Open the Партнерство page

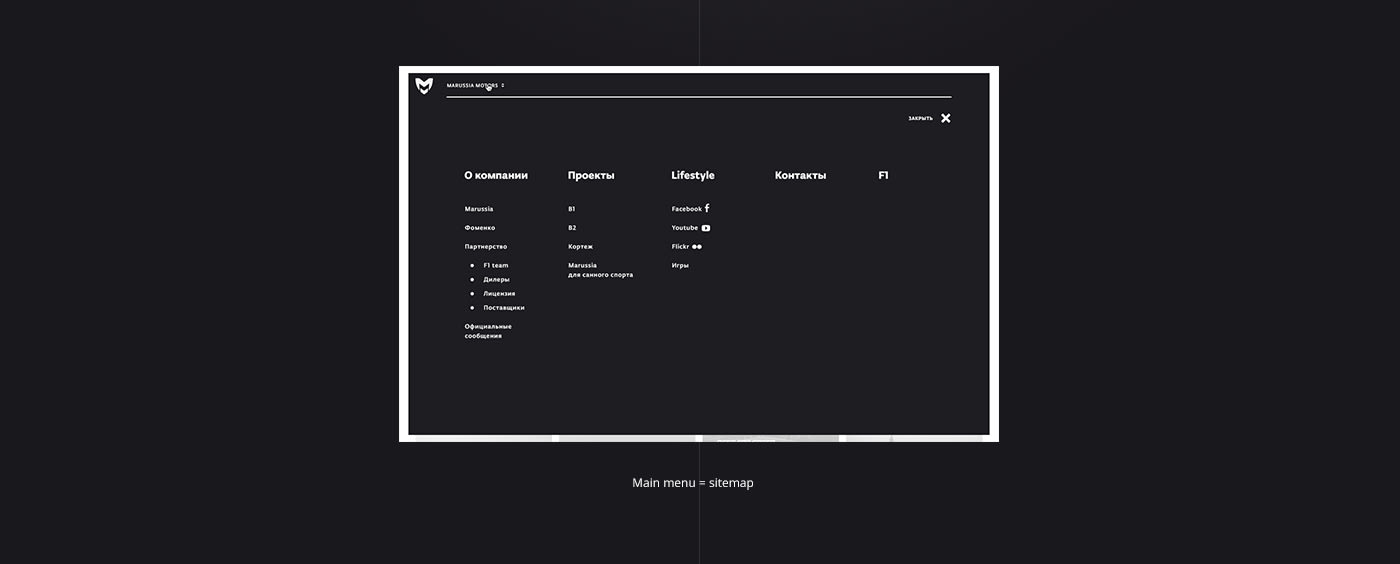pos(486,247)
